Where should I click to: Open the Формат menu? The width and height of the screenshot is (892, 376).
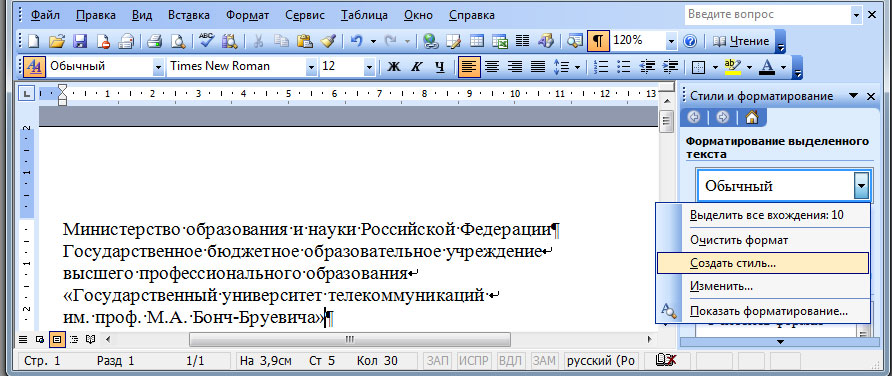[247, 15]
